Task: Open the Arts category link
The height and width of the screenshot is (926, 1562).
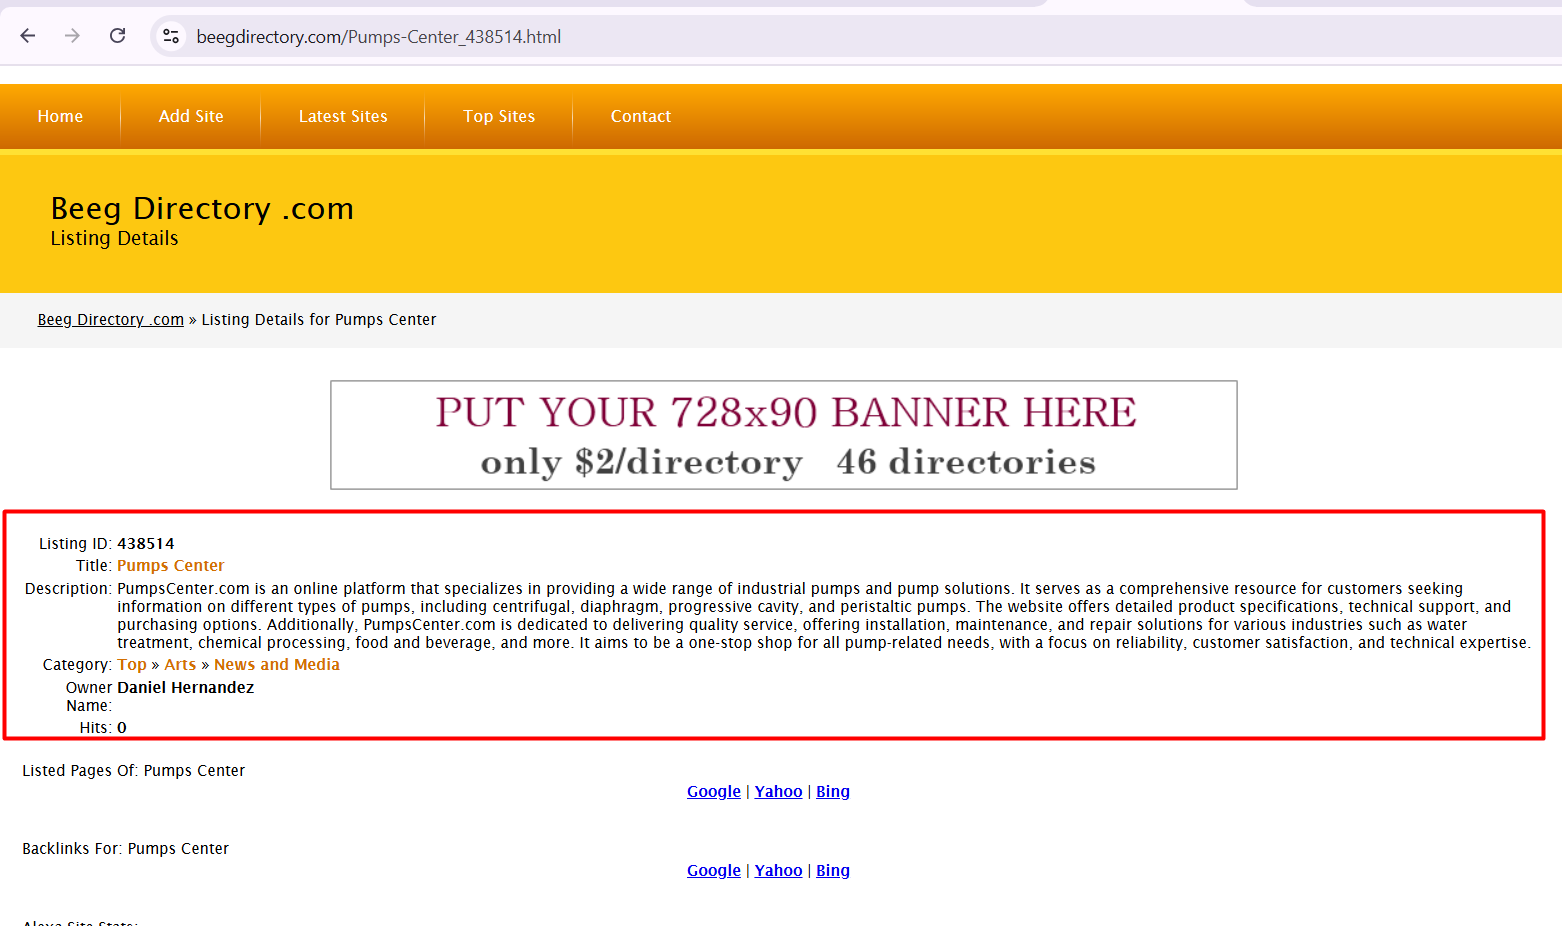Action: click(180, 665)
